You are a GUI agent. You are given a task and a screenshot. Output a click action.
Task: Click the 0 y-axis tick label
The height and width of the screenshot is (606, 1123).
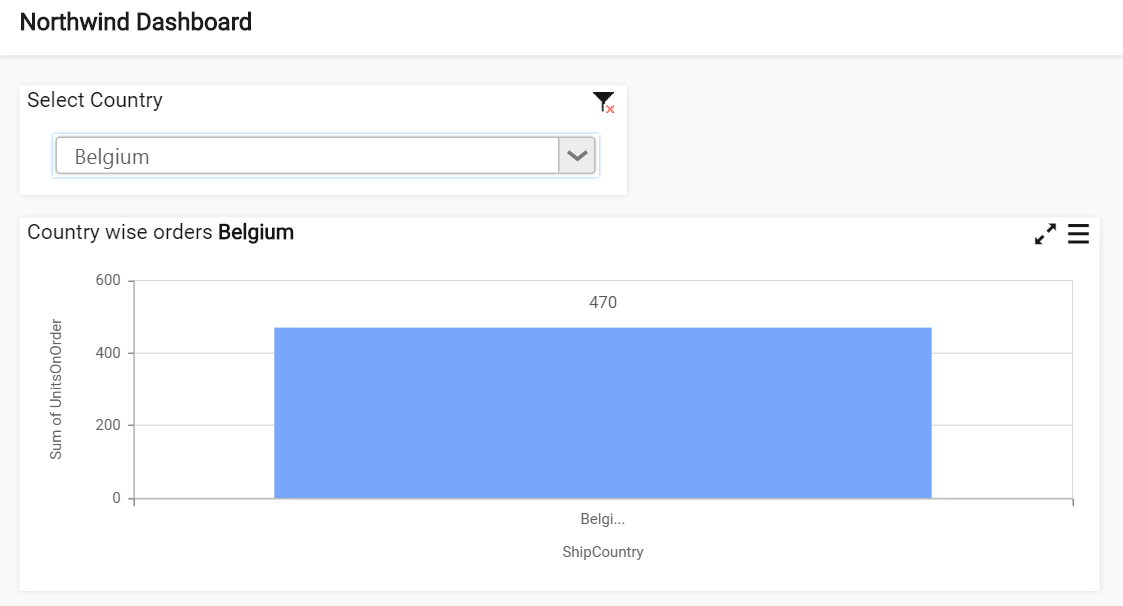click(x=116, y=498)
